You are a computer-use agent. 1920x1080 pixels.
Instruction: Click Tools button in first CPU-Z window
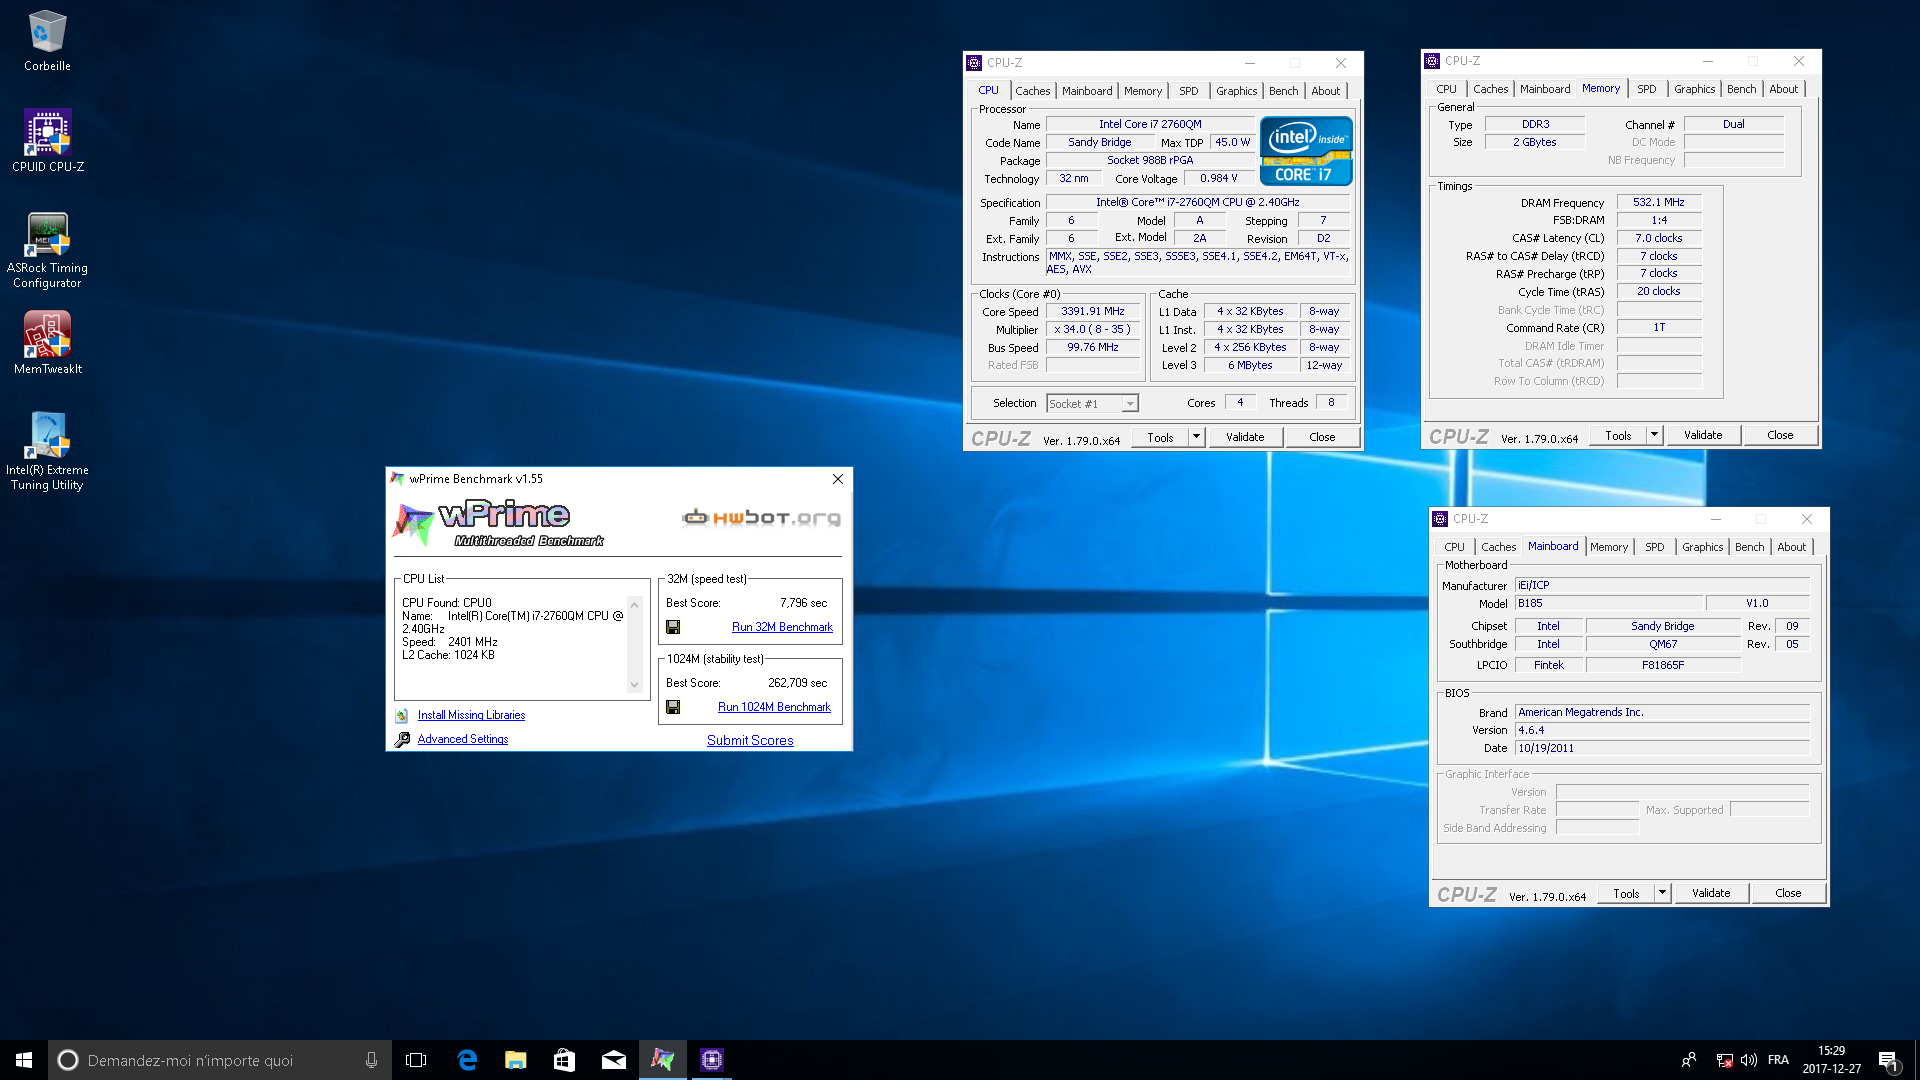tap(1160, 437)
